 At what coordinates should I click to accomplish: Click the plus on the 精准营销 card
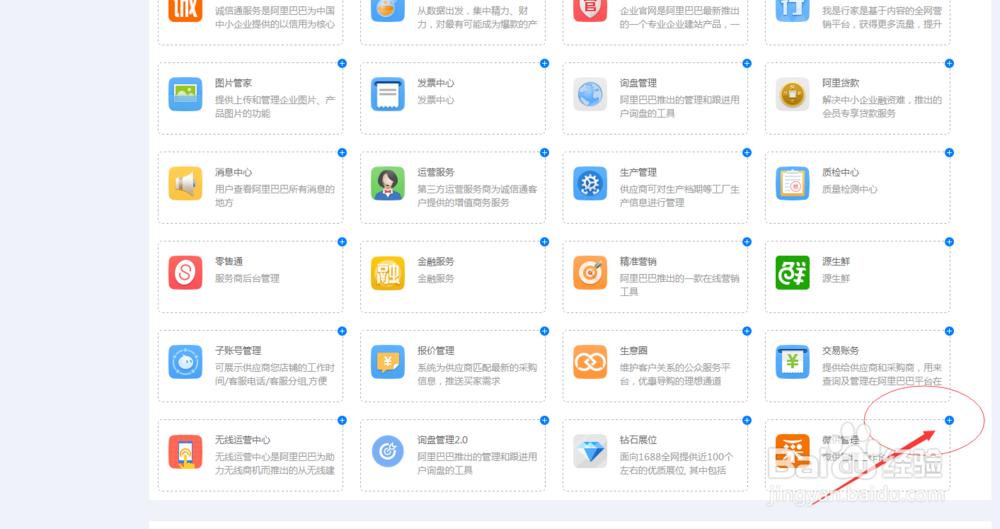coord(747,242)
